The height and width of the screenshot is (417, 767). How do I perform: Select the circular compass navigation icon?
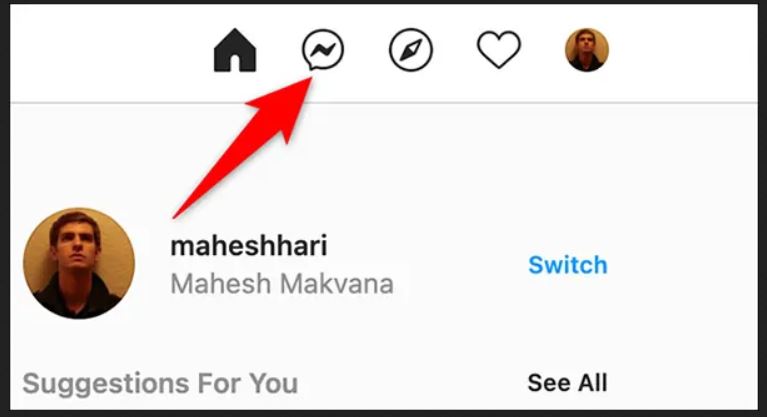click(x=411, y=50)
